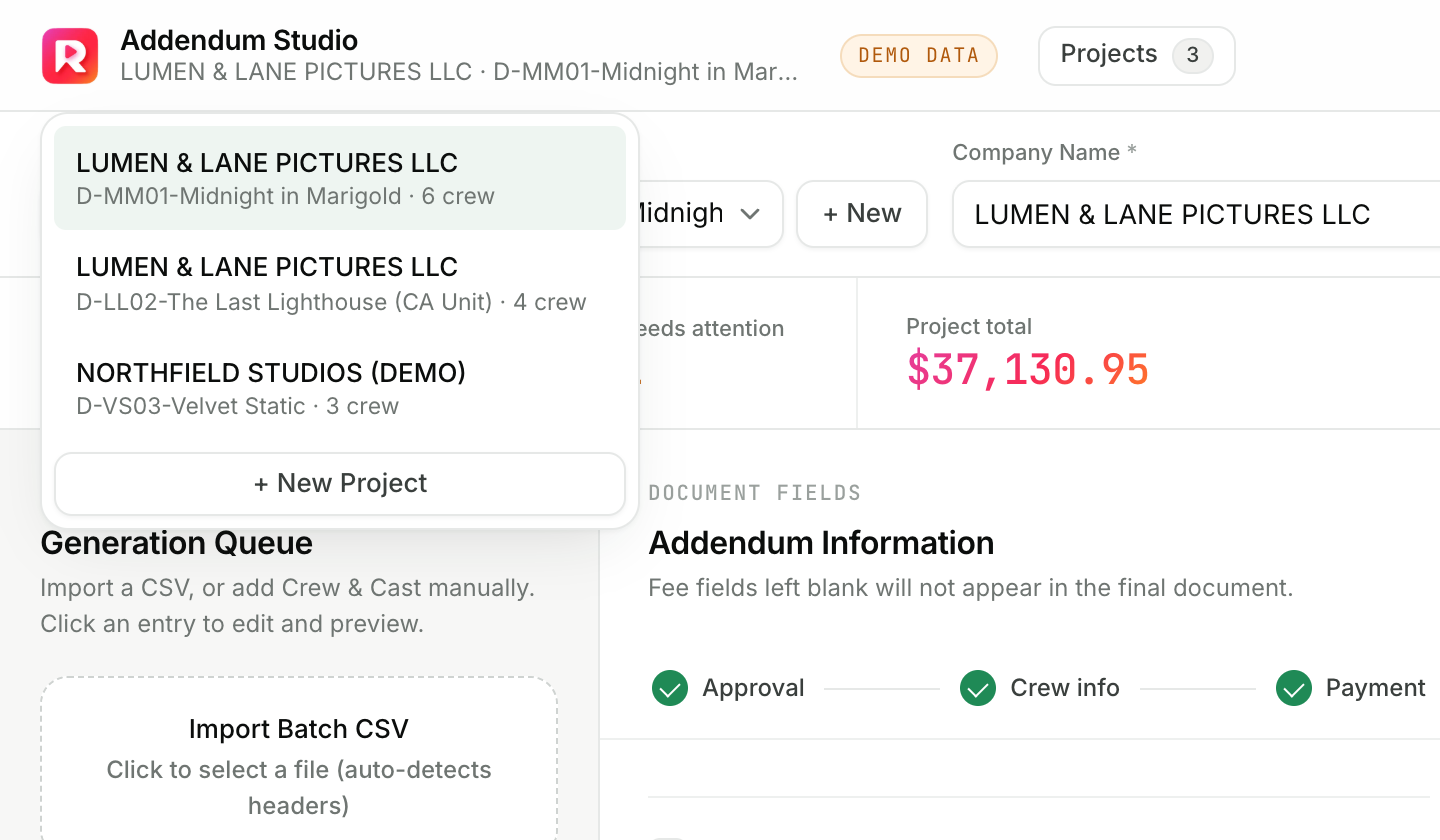Click the $37,130.95 project total value

1028,370
